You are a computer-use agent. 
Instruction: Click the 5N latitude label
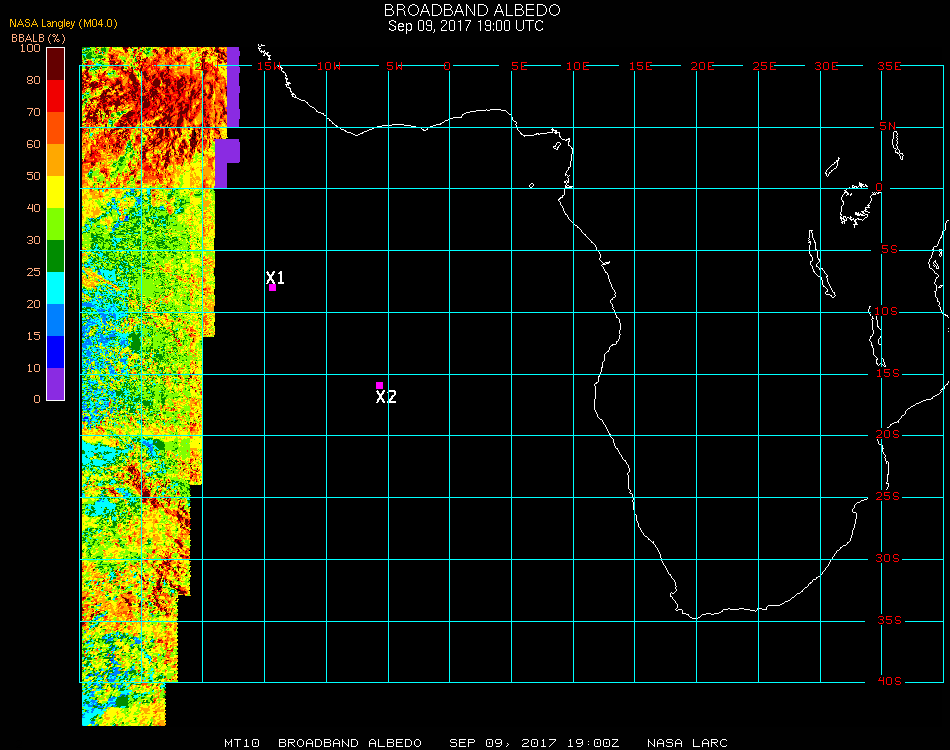point(888,126)
